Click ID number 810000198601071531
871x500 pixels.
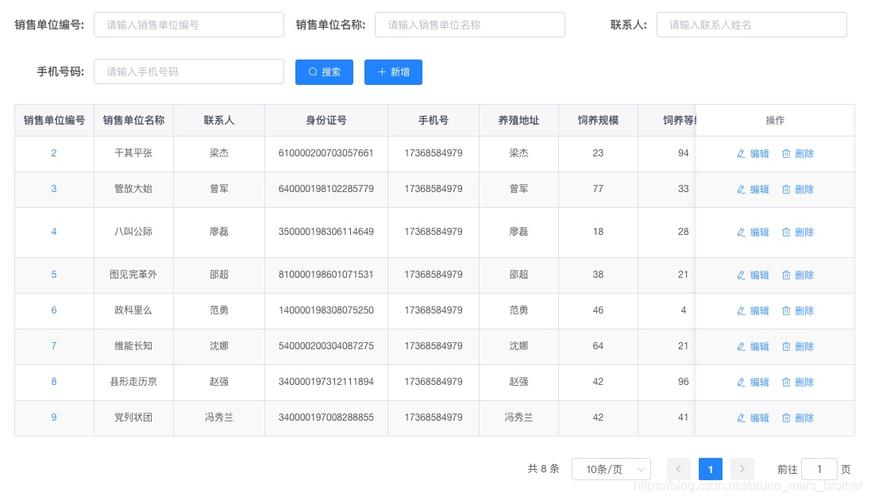pos(326,274)
